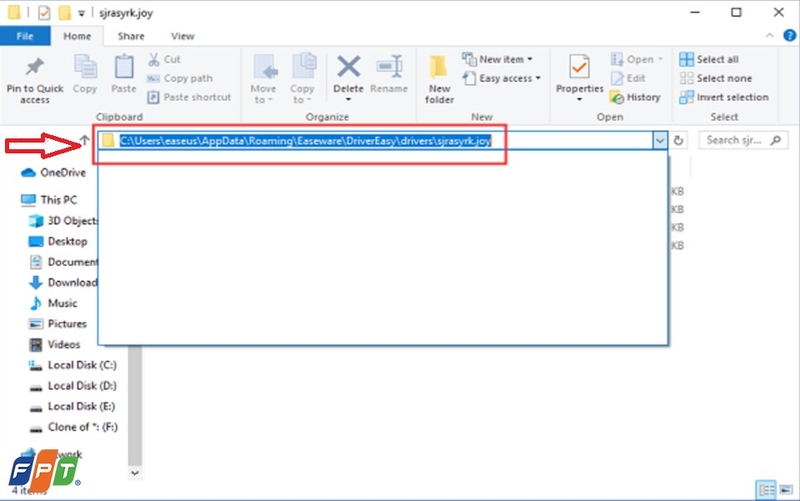Click Select all in ribbon
The height and width of the screenshot is (501, 800).
[x=709, y=59]
